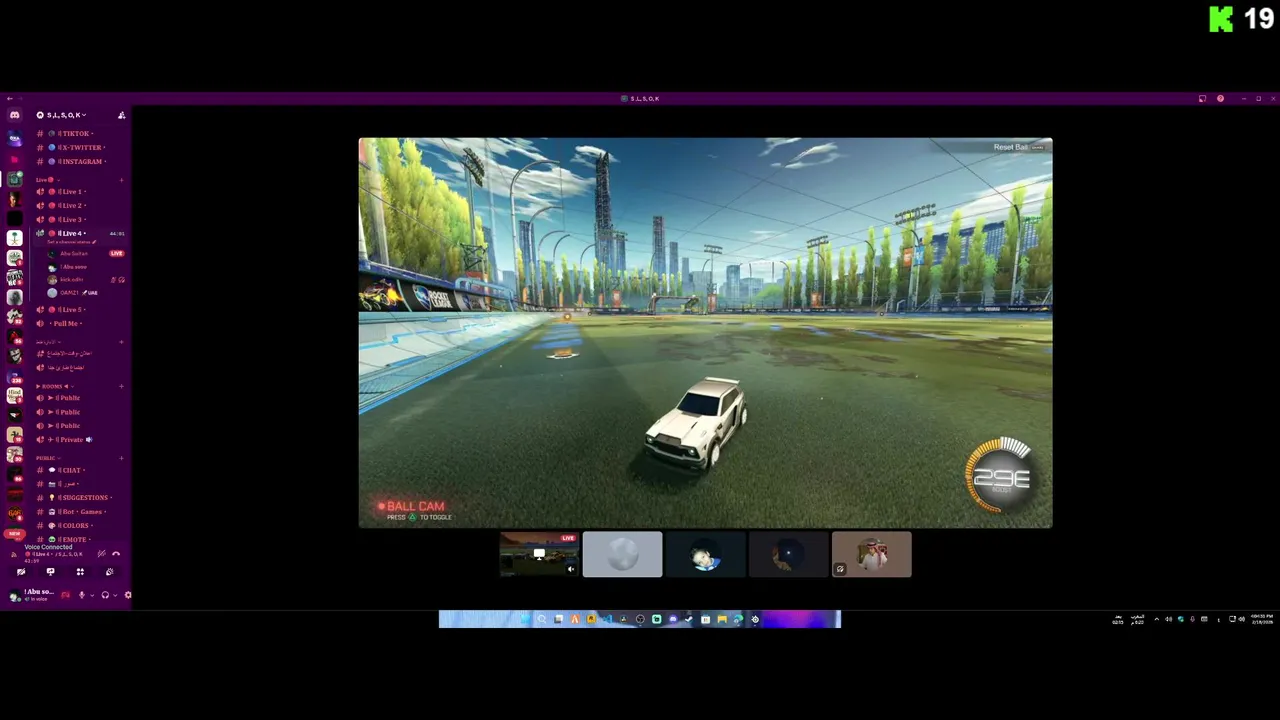This screenshot has height=720, width=1280.
Task: Open the TIKTOK text channel
Action: tap(76, 133)
